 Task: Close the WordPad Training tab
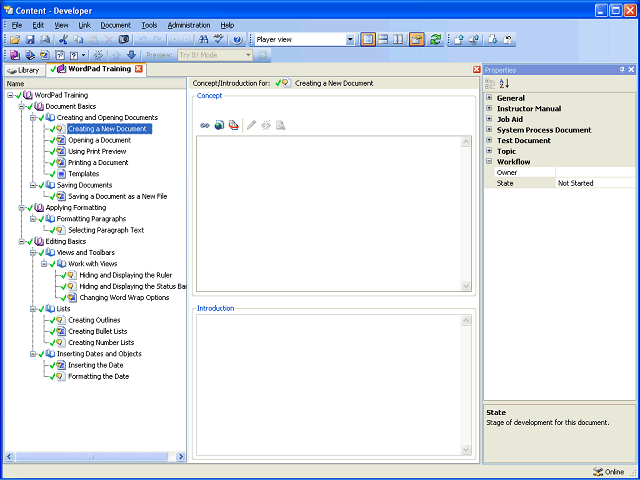[x=139, y=69]
